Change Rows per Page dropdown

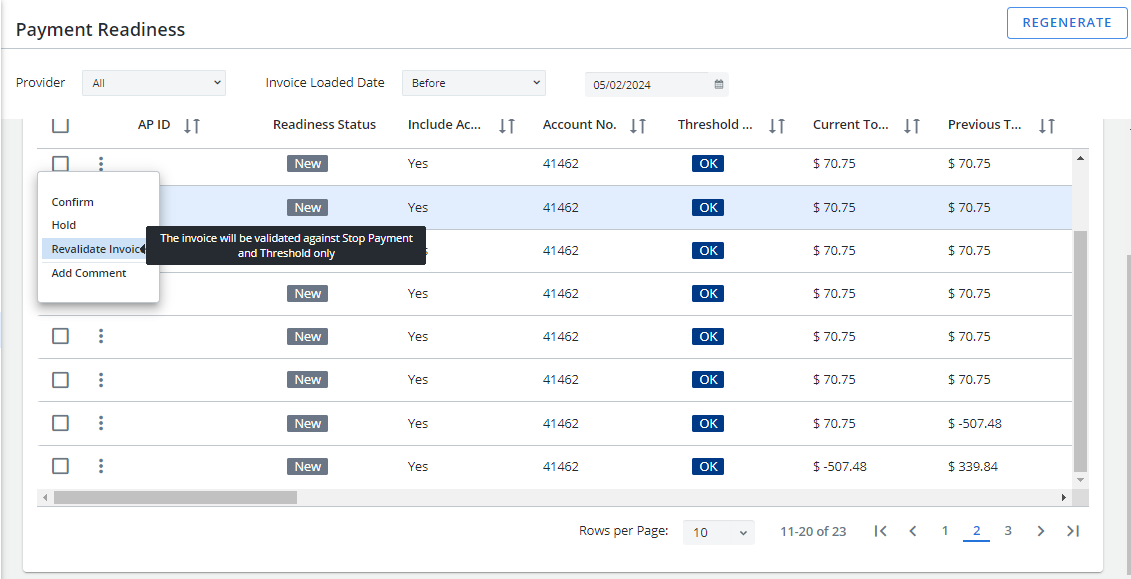pos(719,532)
